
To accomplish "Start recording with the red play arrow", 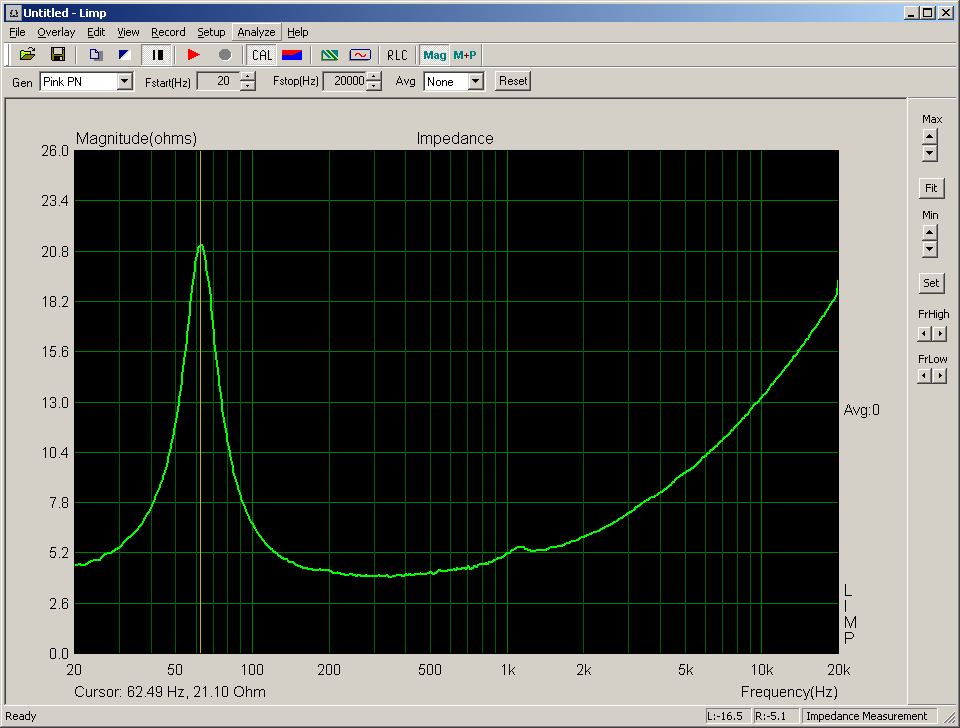I will 193,55.
